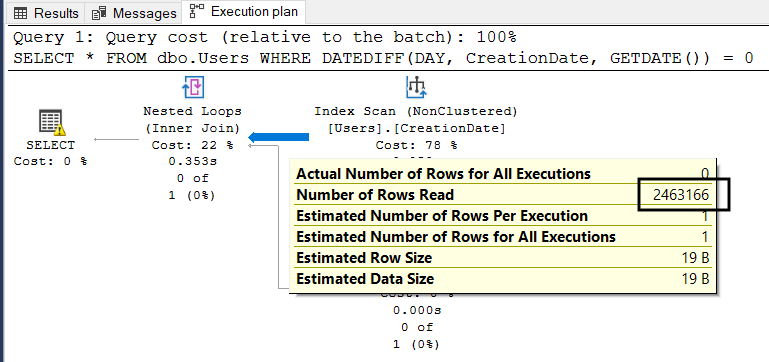This screenshot has width=769, height=362.
Task: Click the Nested Loops operator icon
Action: coord(193,87)
